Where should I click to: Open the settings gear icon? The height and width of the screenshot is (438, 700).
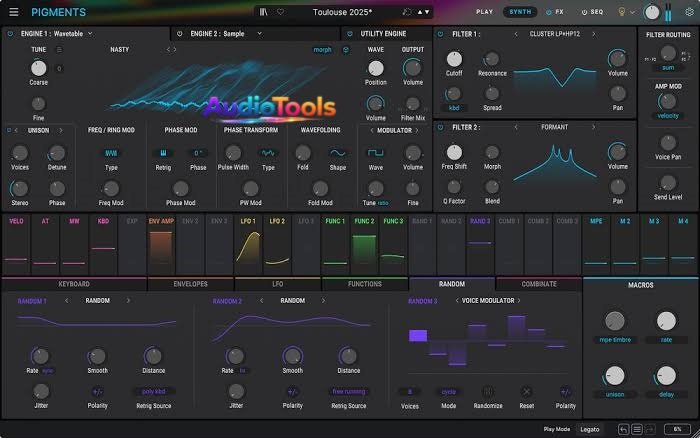pos(689,12)
